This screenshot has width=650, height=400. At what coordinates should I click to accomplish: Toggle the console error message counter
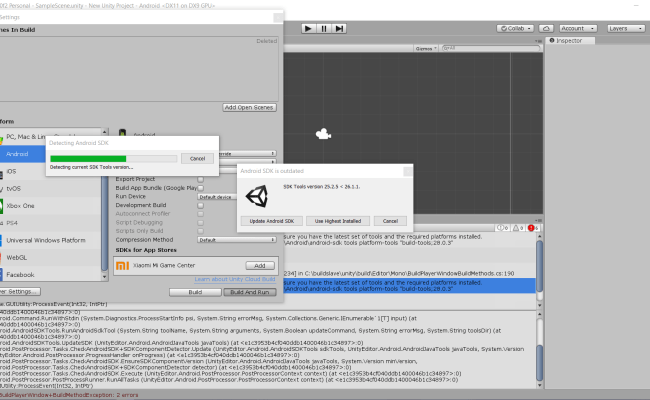[533, 228]
